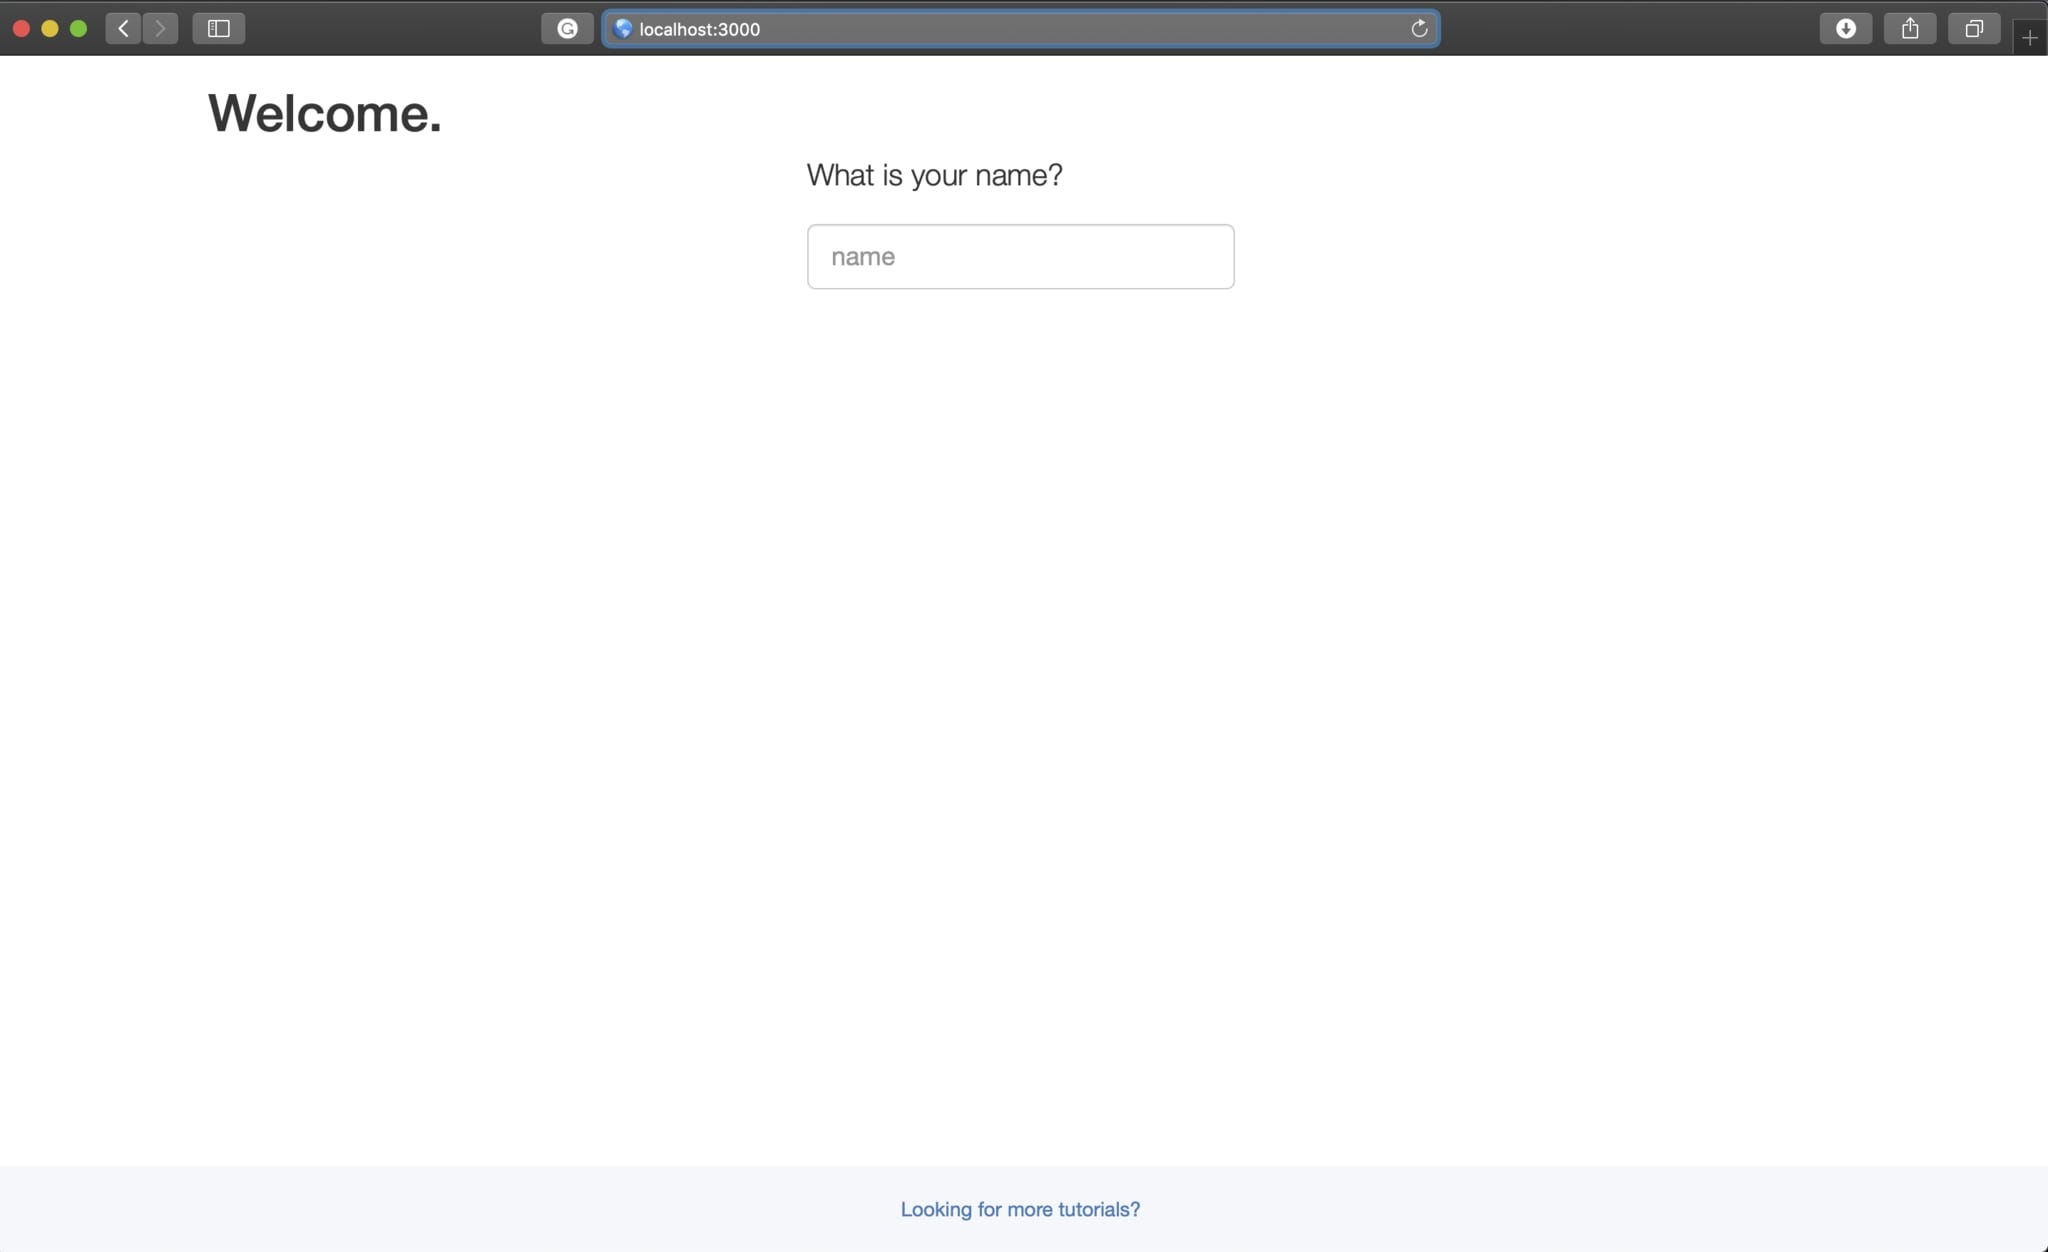Click the blank white page area below the name field
Screen dimensions: 2048x1252
pyautogui.click(x=1020, y=650)
